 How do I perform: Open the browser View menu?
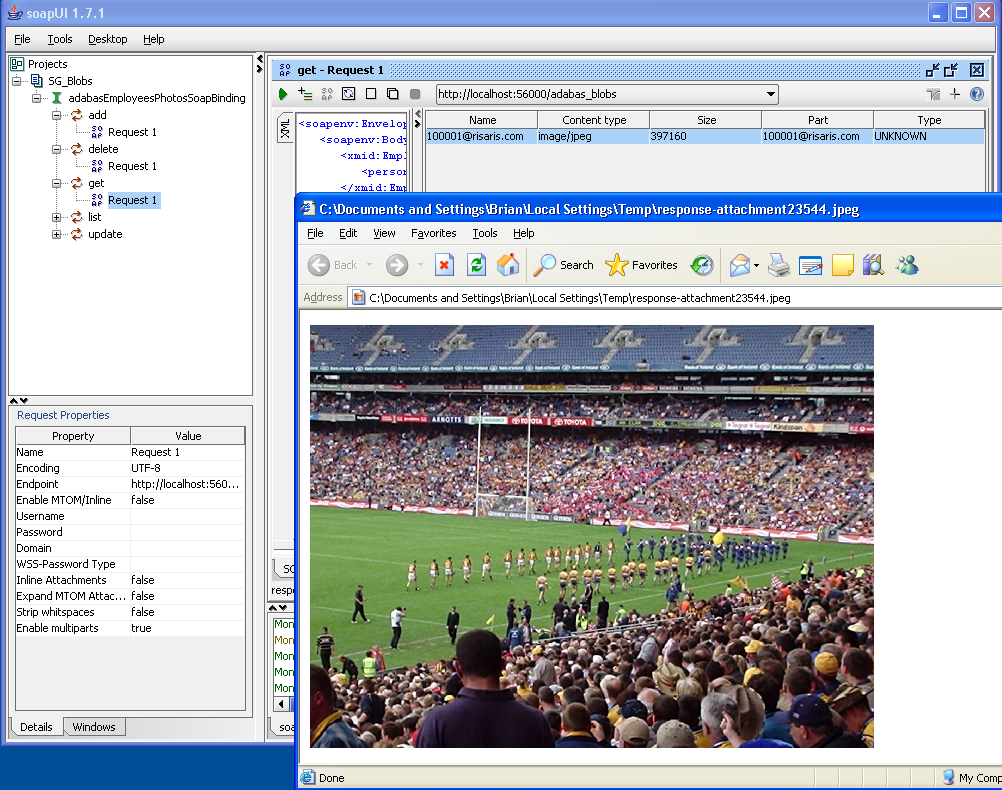coord(384,233)
